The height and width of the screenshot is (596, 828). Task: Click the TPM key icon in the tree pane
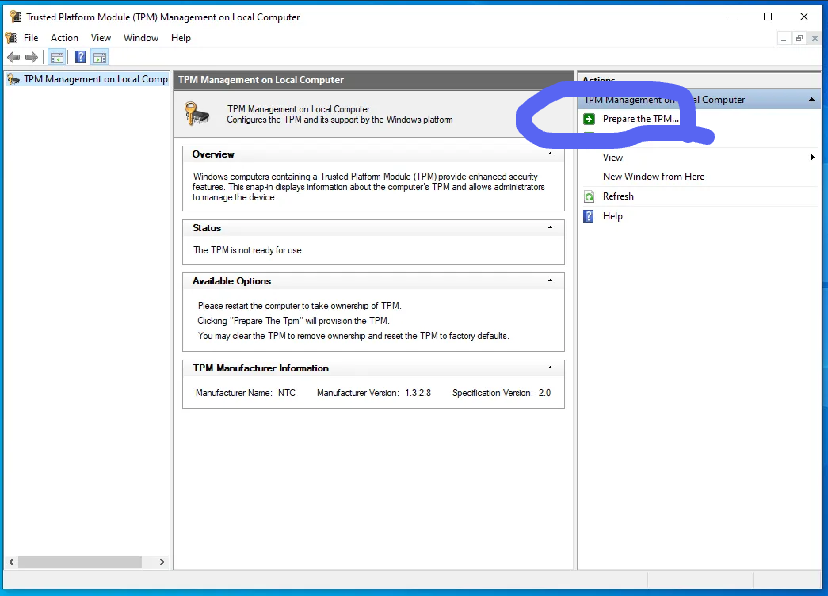(13, 79)
